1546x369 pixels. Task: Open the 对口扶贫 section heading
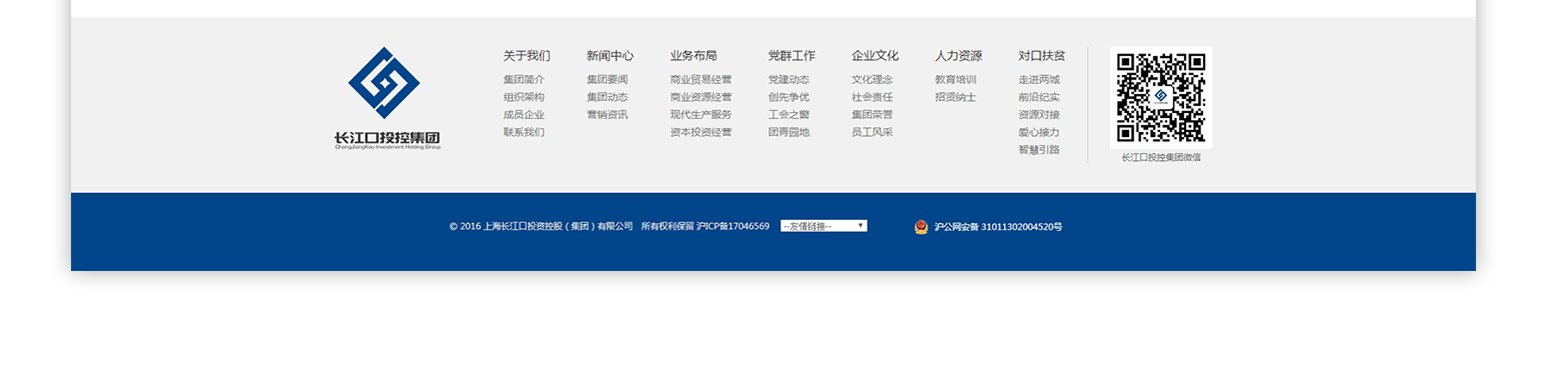tap(1042, 56)
